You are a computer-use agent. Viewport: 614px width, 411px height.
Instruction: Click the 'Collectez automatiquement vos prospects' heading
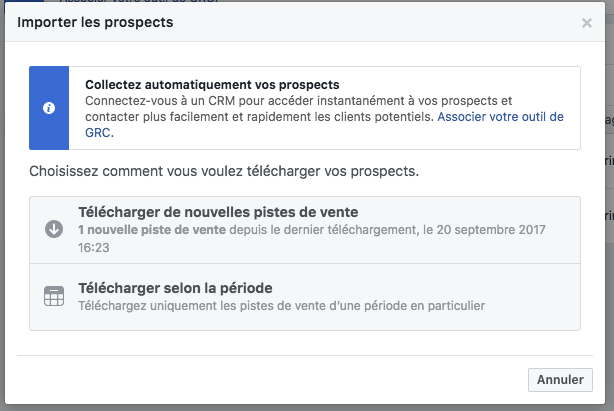212,85
